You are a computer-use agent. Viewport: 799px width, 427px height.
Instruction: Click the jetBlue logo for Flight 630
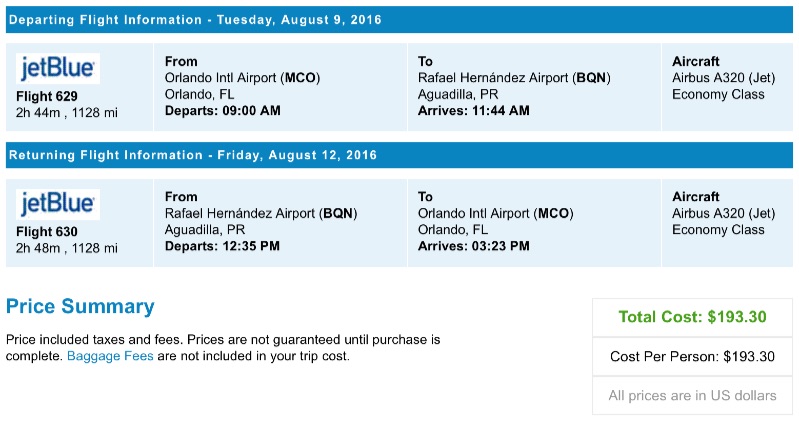[x=58, y=204]
